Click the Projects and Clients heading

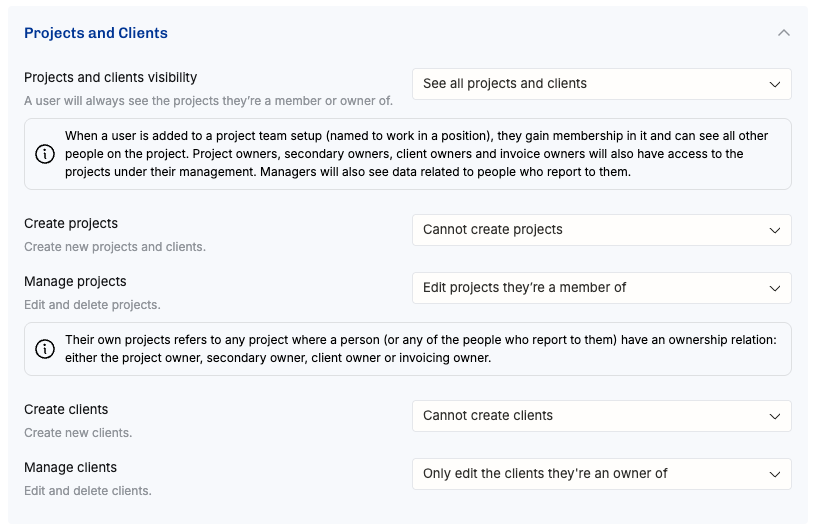tap(96, 33)
